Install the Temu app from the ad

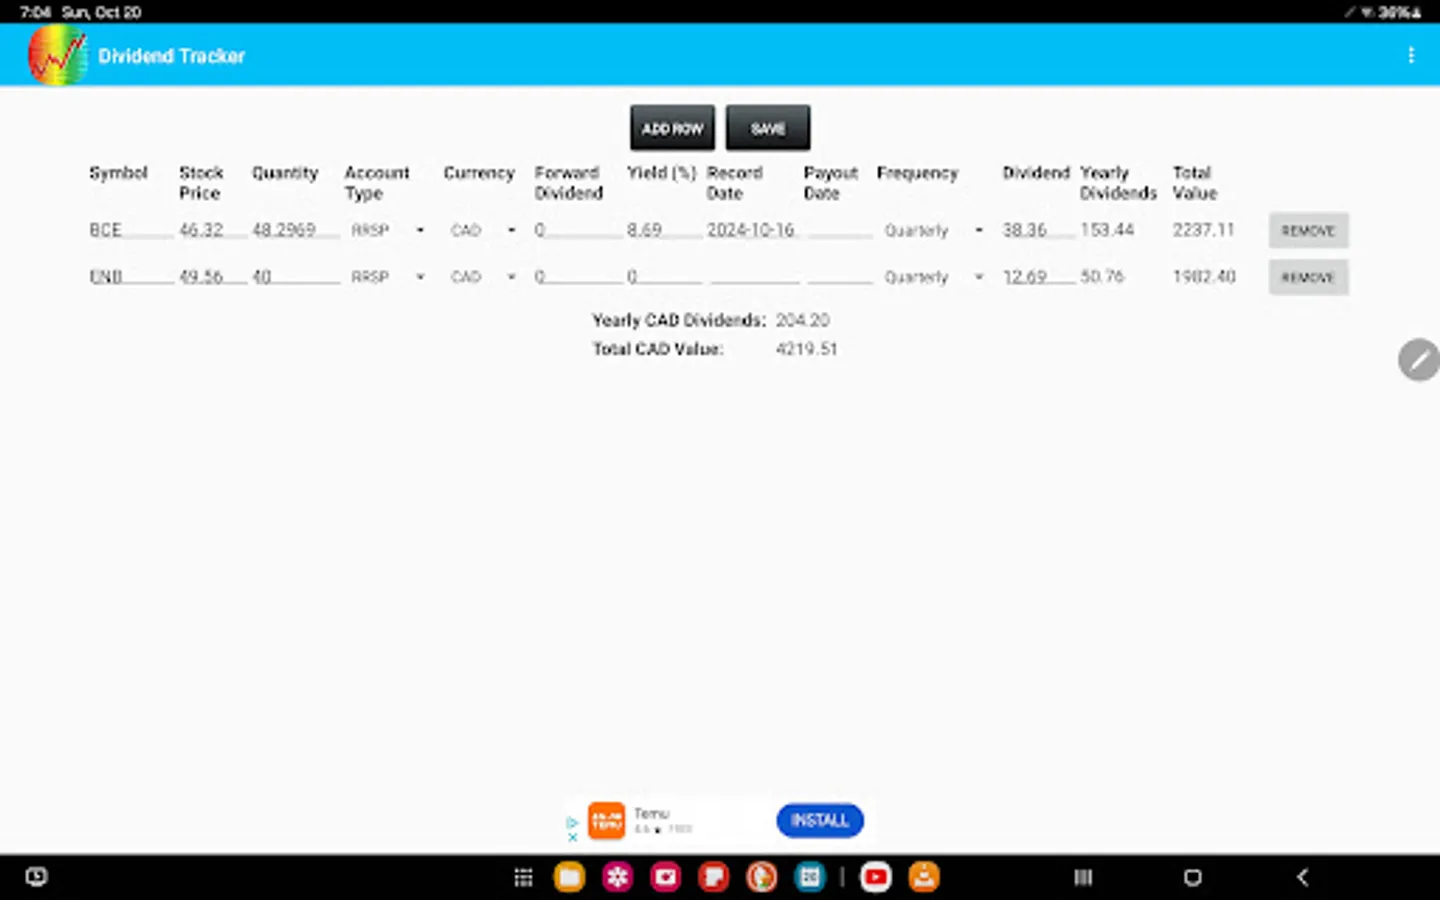[x=819, y=820]
